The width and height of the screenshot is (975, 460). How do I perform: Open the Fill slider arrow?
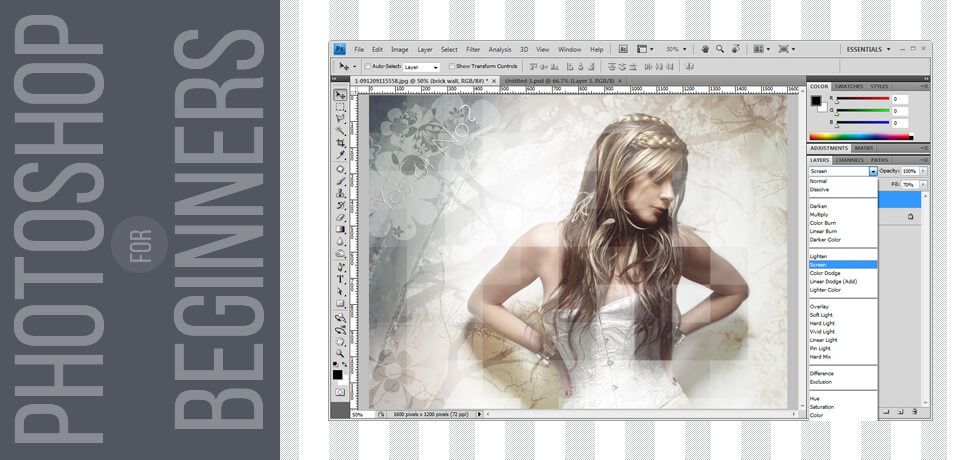[x=923, y=185]
